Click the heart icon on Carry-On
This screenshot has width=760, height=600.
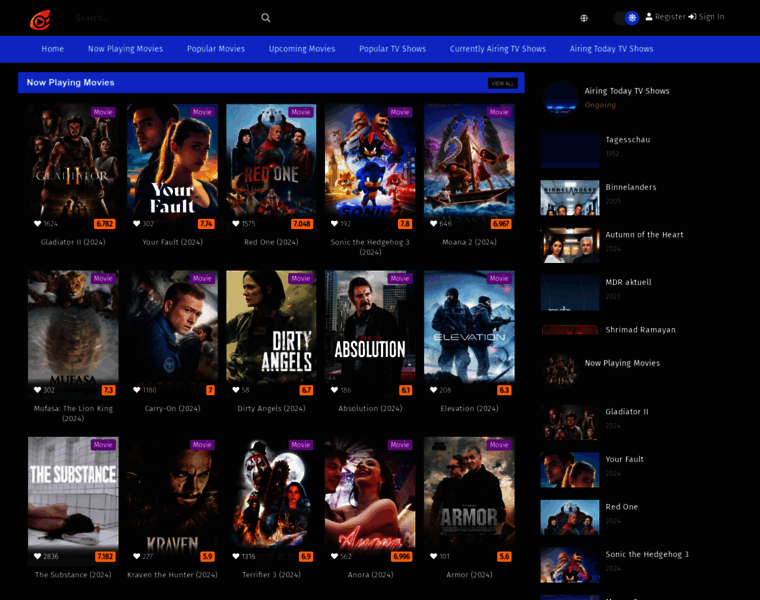tap(137, 390)
